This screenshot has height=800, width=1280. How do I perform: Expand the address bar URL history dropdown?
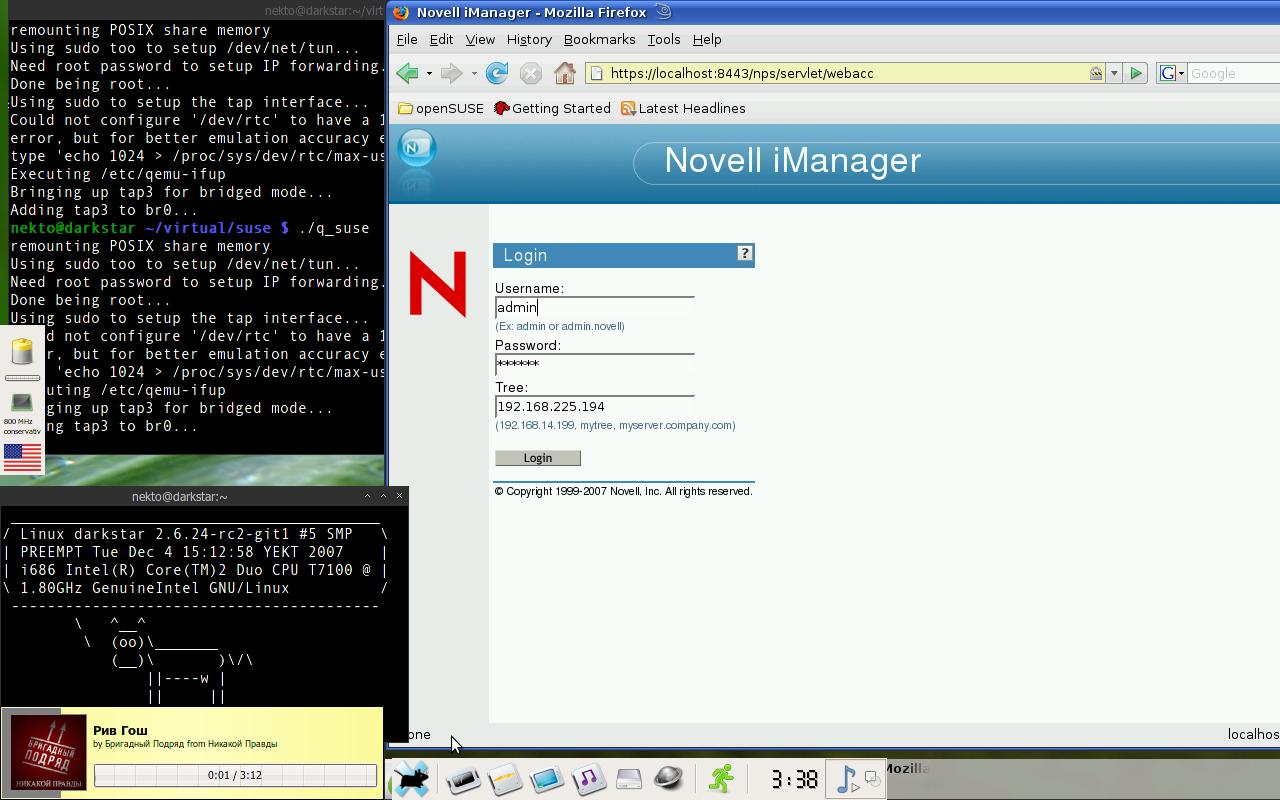(x=1114, y=73)
